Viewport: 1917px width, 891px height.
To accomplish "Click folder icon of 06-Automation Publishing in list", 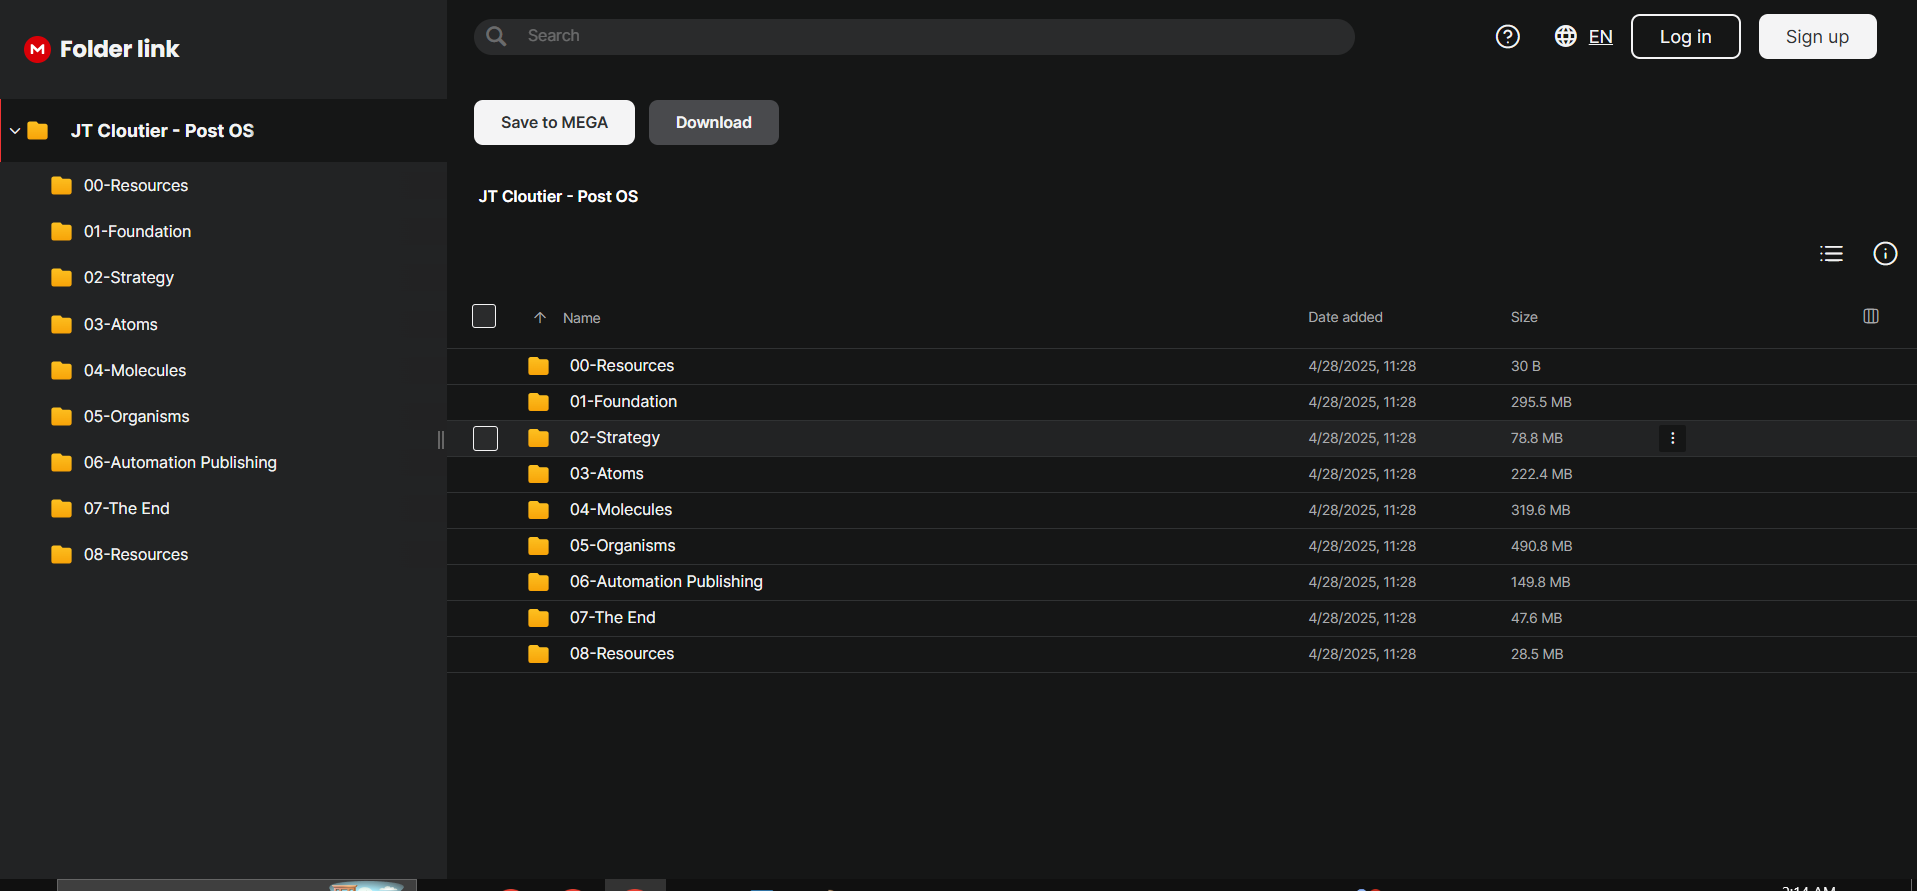I will tap(538, 582).
